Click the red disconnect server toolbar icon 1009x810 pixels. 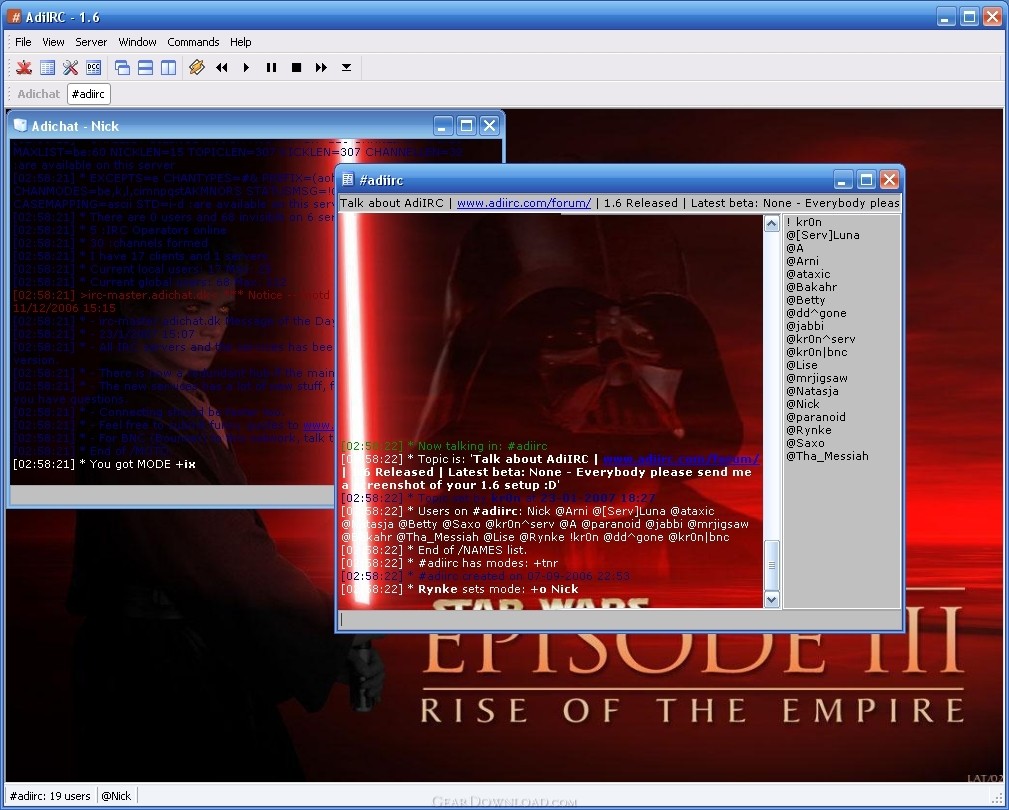(x=24, y=67)
